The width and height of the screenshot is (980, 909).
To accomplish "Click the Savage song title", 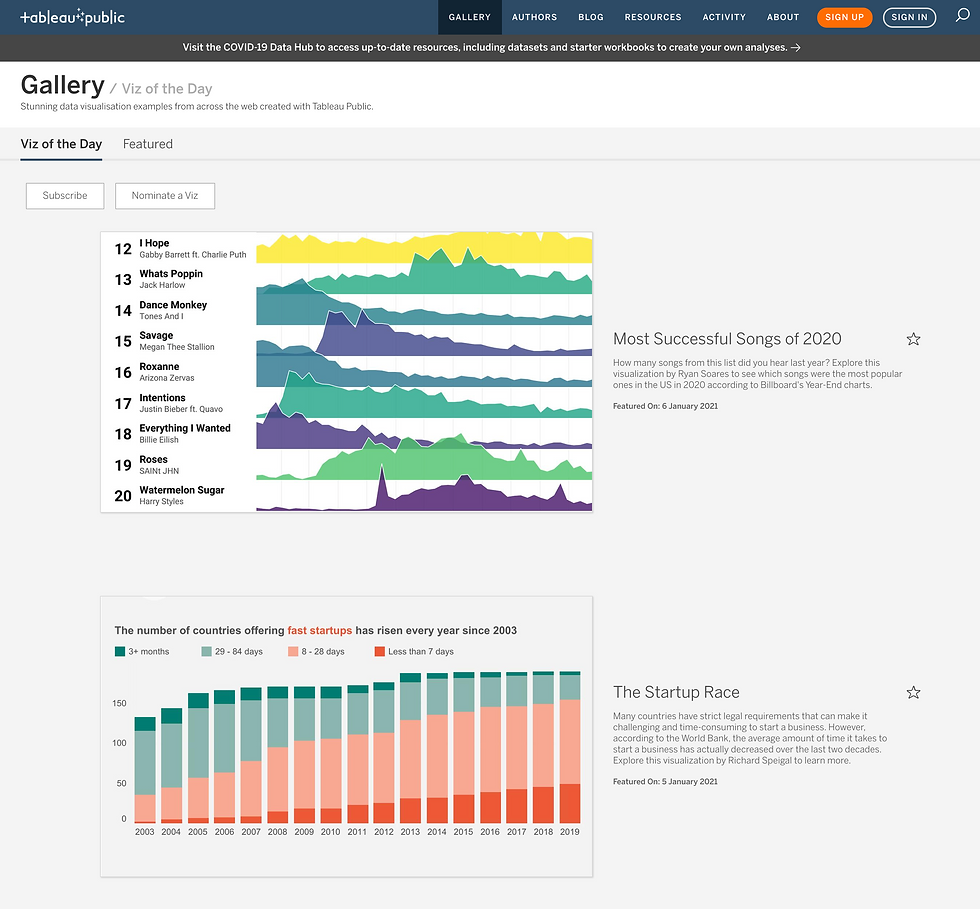I will pyautogui.click(x=156, y=336).
